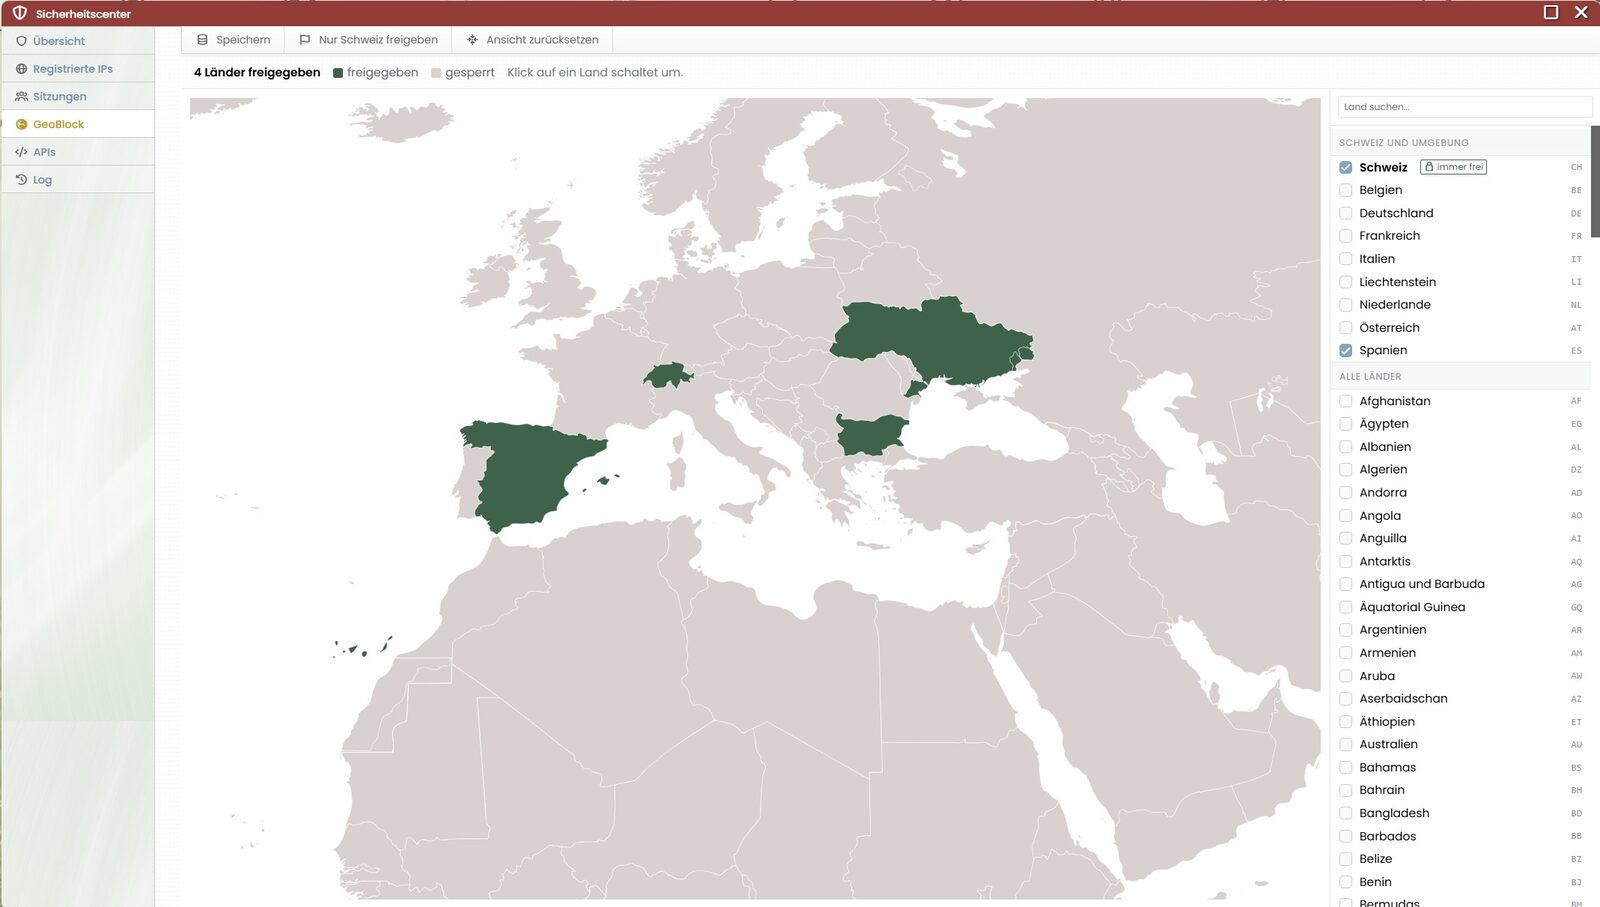
Task: Maximize the Sicherheitscenter window
Action: tap(1551, 12)
